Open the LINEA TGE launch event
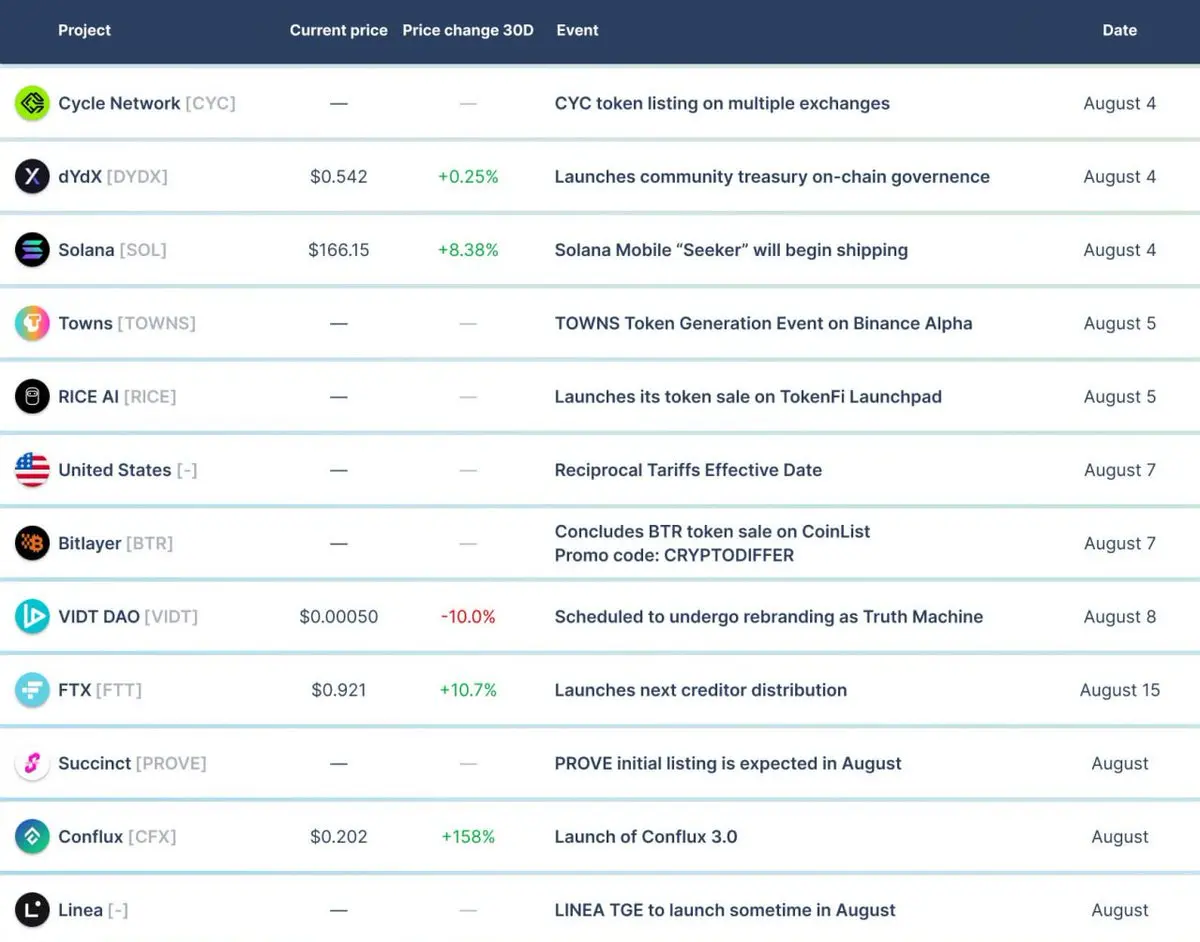This screenshot has height=942, width=1200. point(725,910)
